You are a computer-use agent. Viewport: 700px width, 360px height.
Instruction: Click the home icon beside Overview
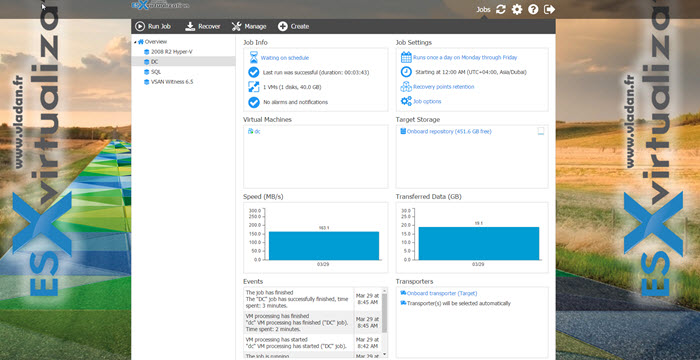click(141, 42)
